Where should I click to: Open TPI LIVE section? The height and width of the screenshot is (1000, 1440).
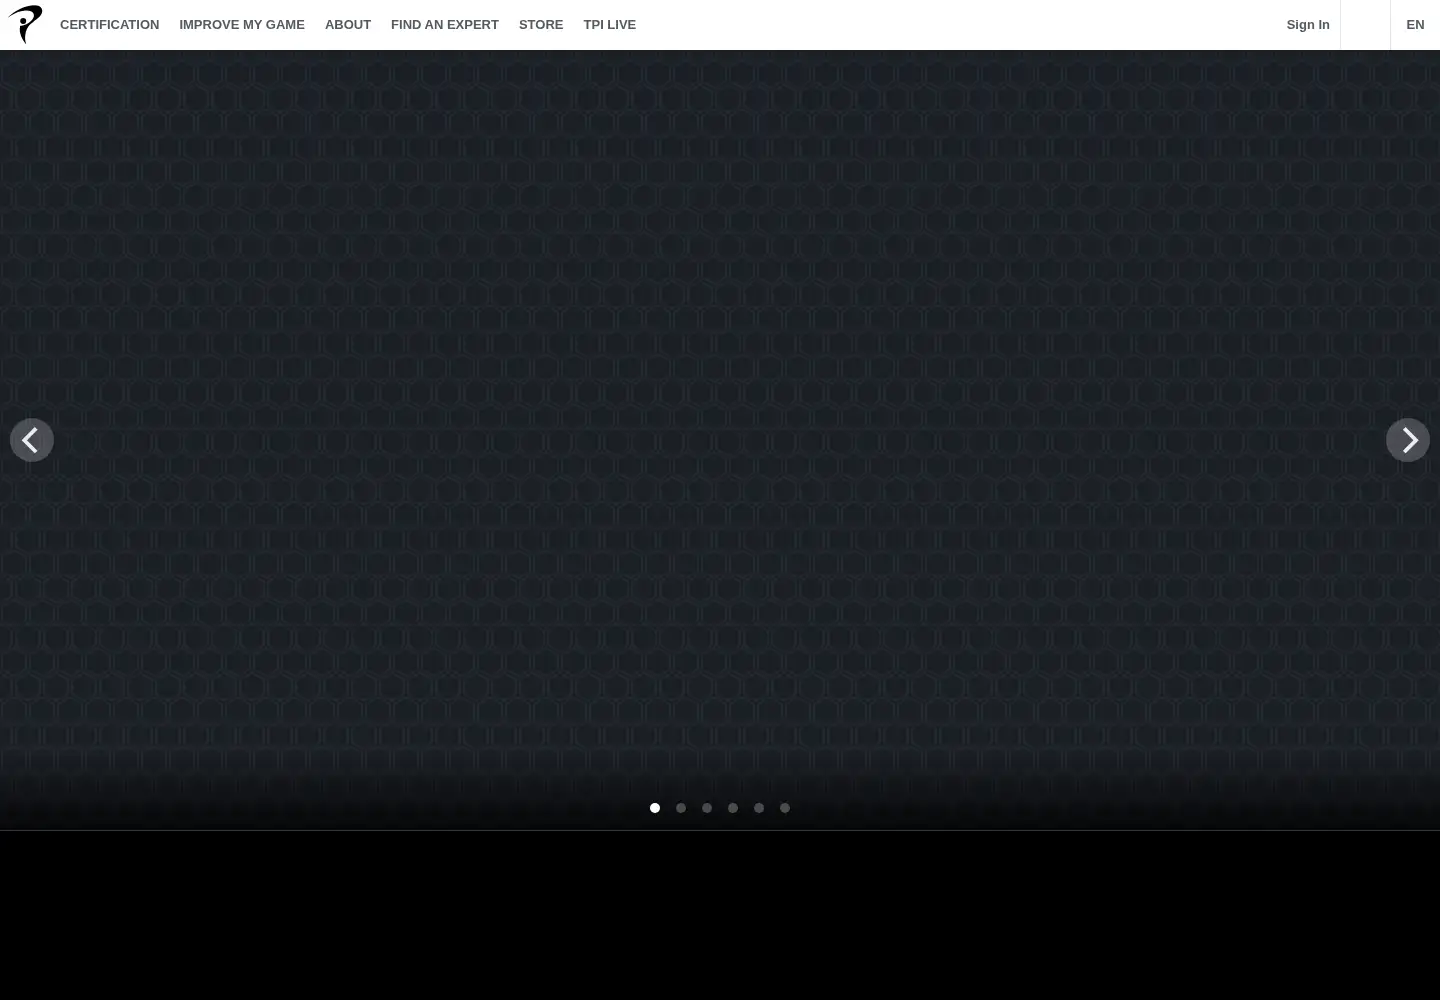click(x=610, y=25)
